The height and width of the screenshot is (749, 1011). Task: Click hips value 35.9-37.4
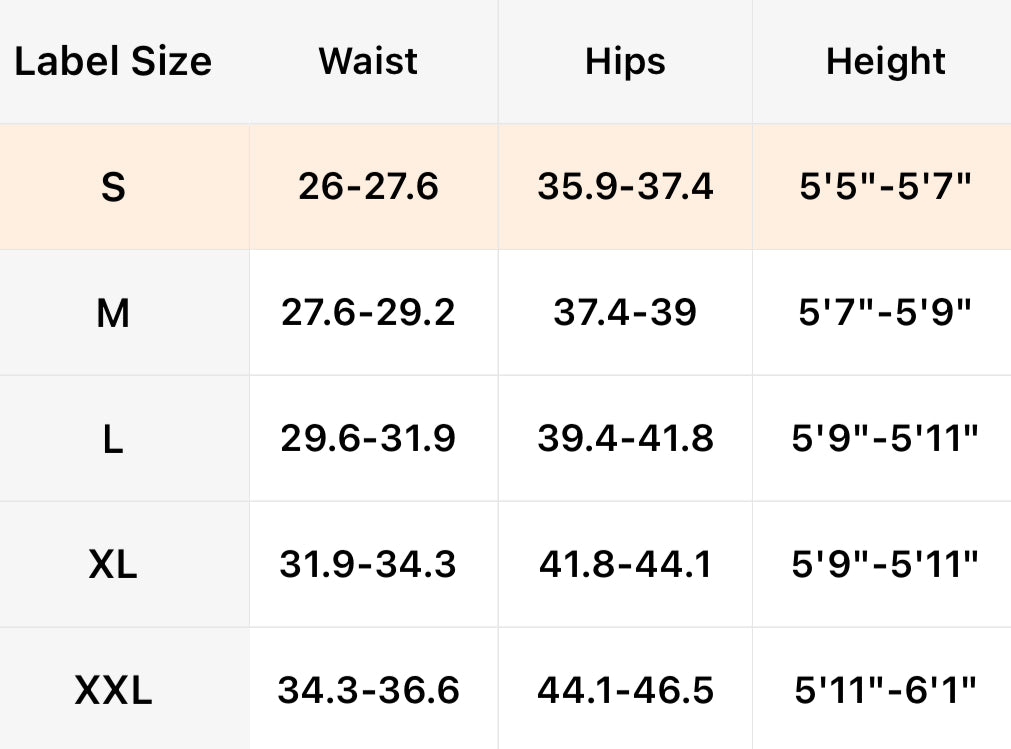(625, 187)
